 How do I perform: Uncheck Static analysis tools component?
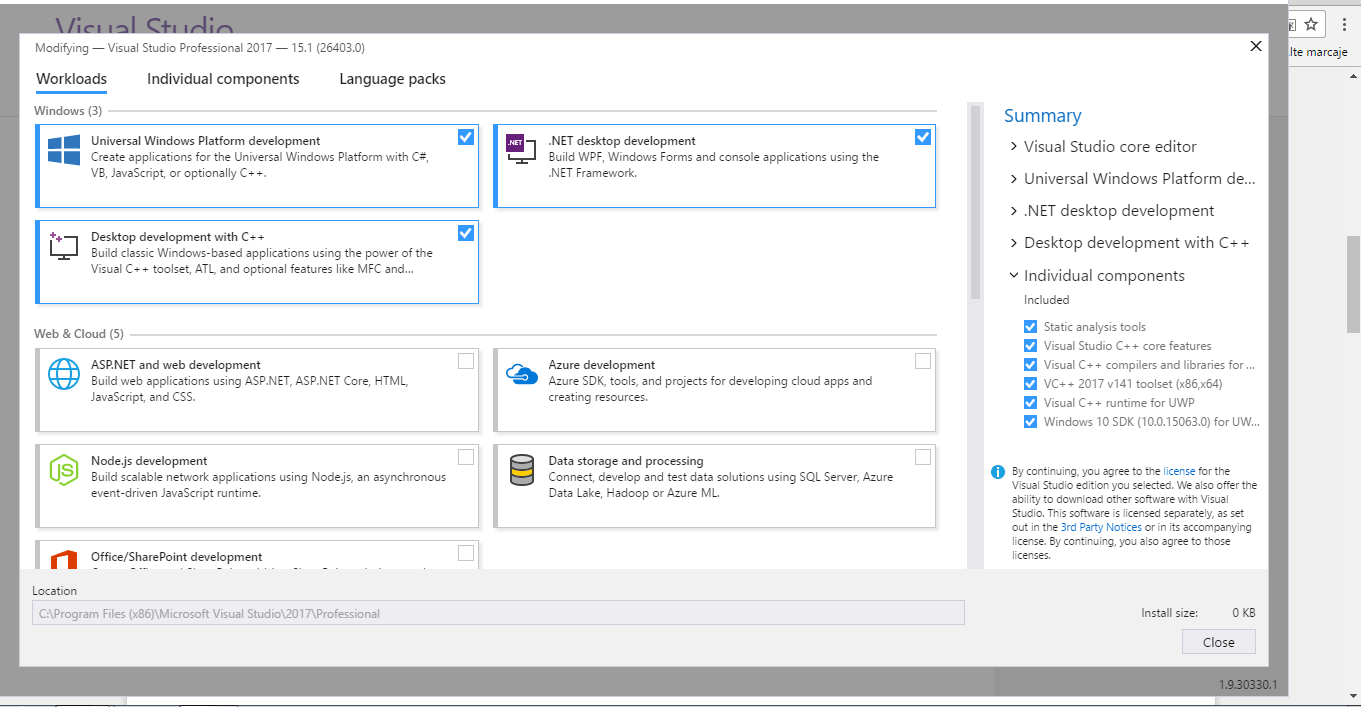(x=1030, y=327)
